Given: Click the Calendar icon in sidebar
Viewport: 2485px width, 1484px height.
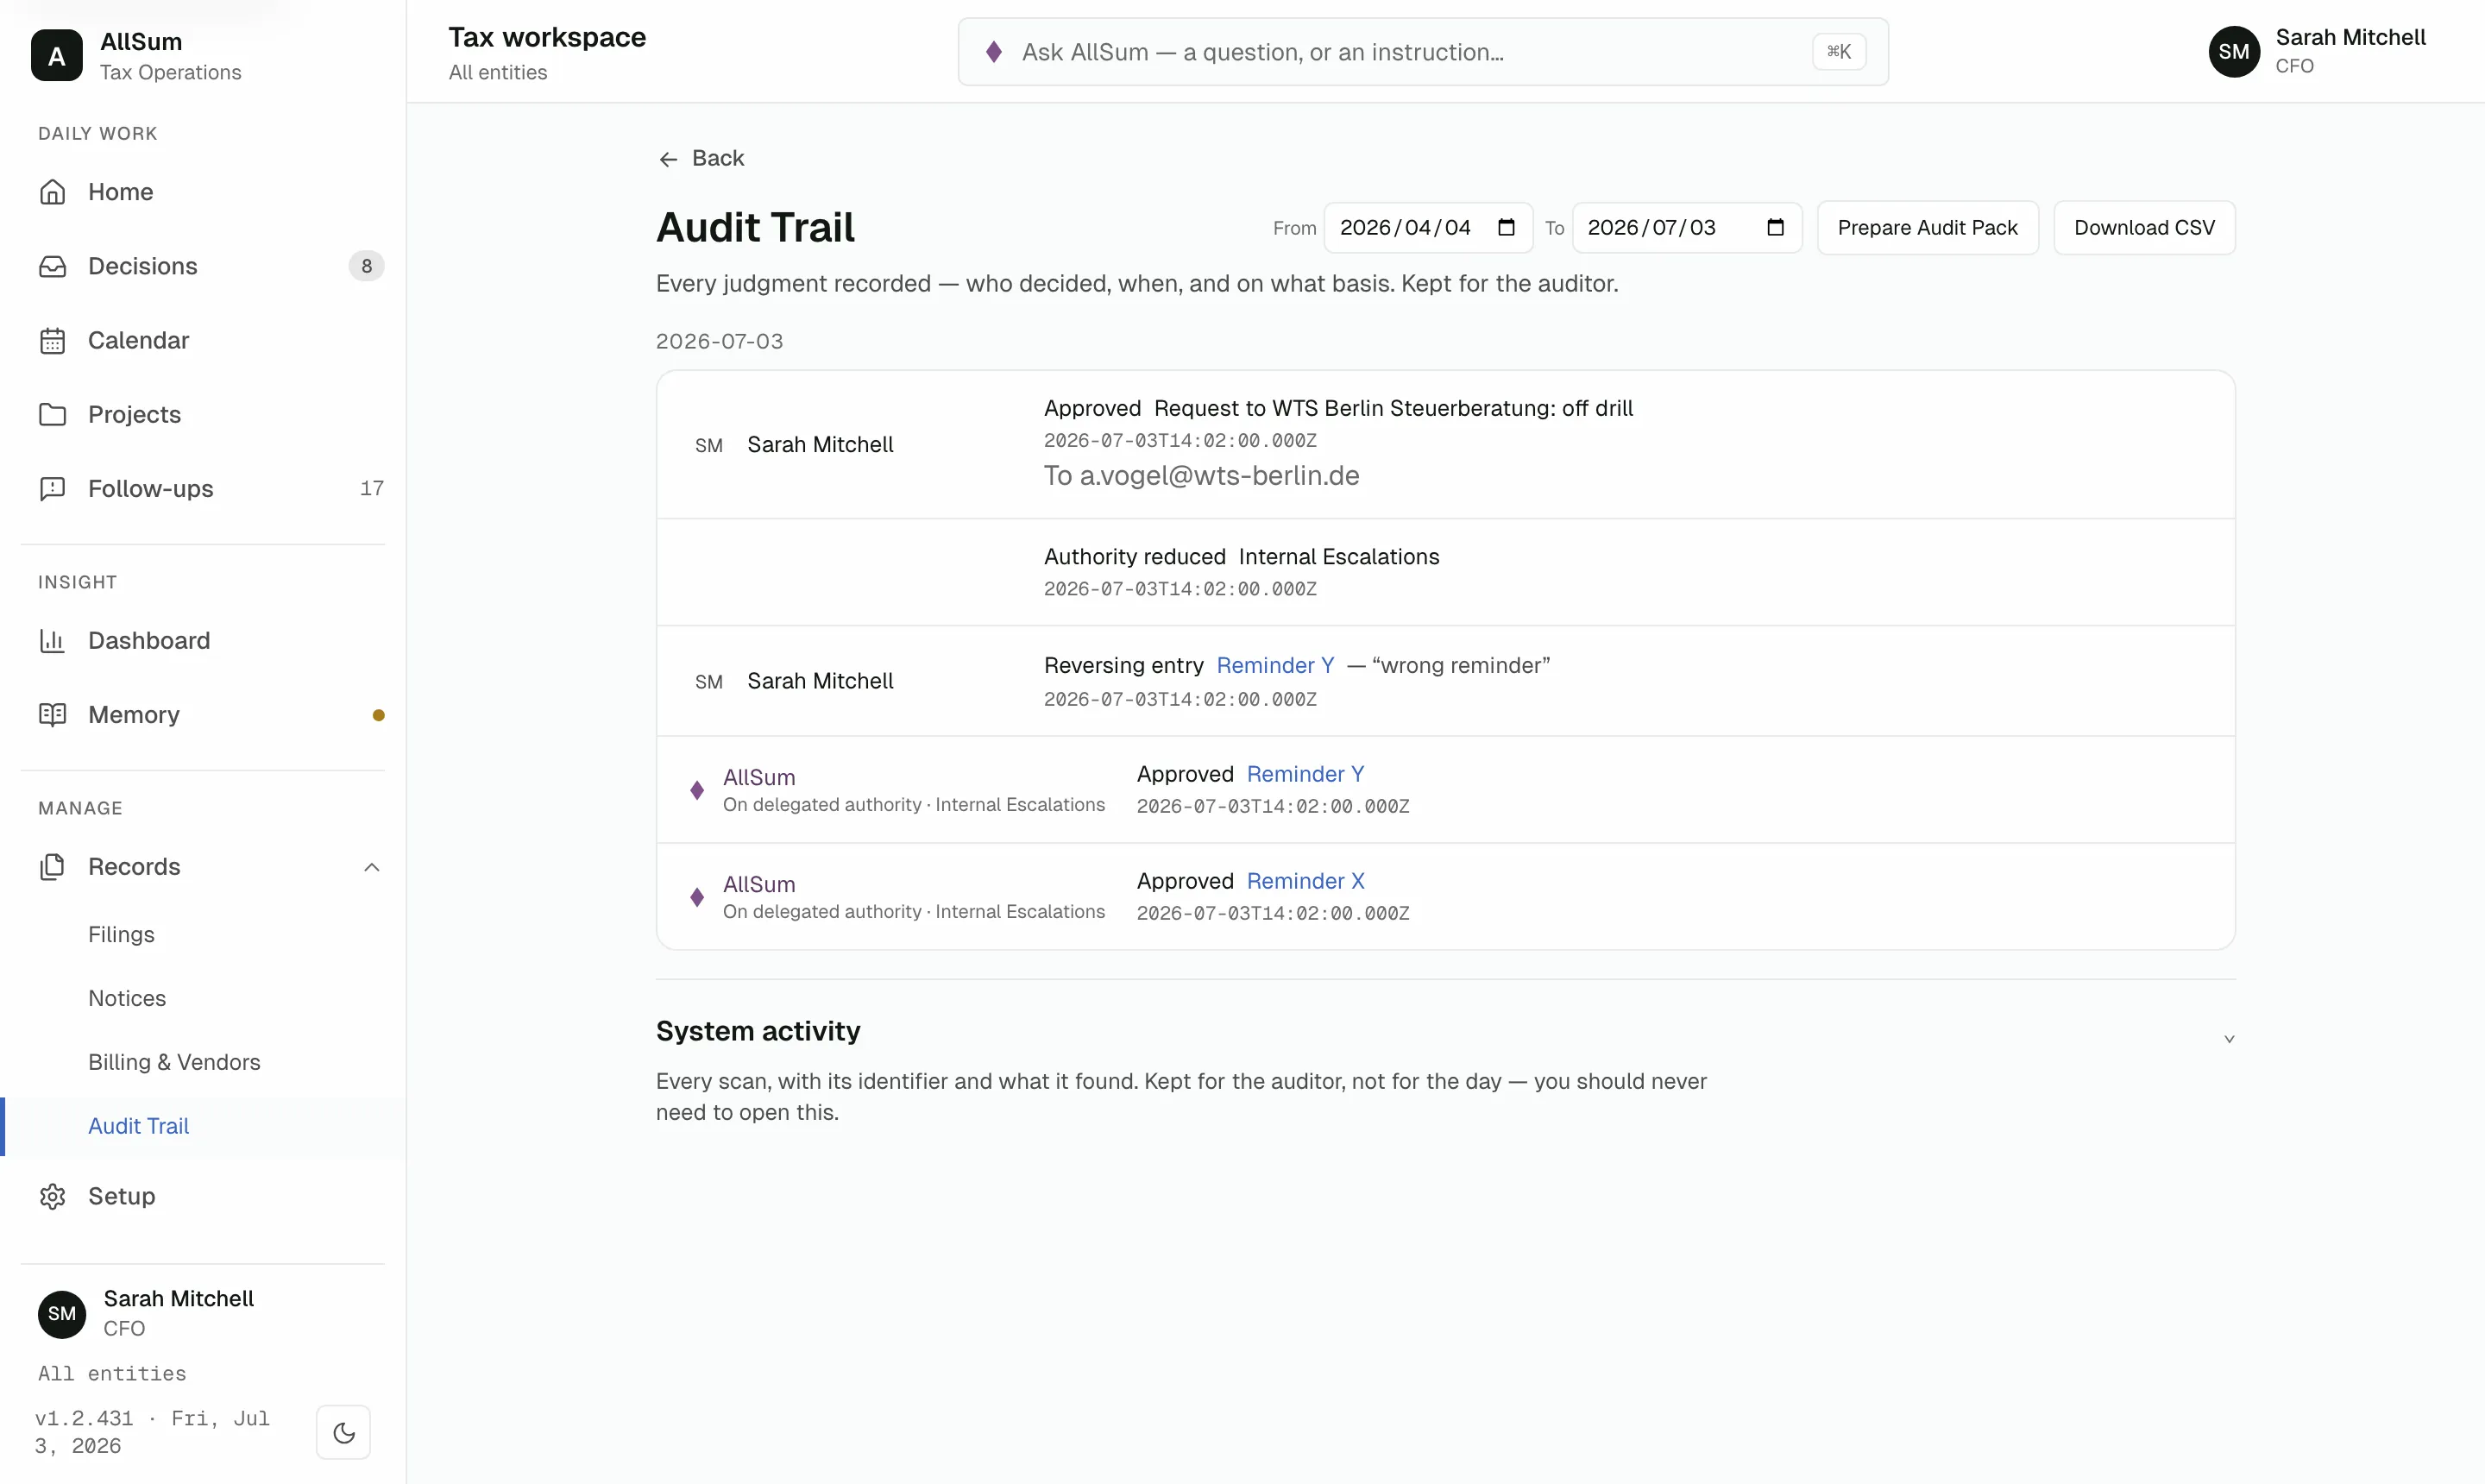Looking at the screenshot, I should [x=52, y=340].
